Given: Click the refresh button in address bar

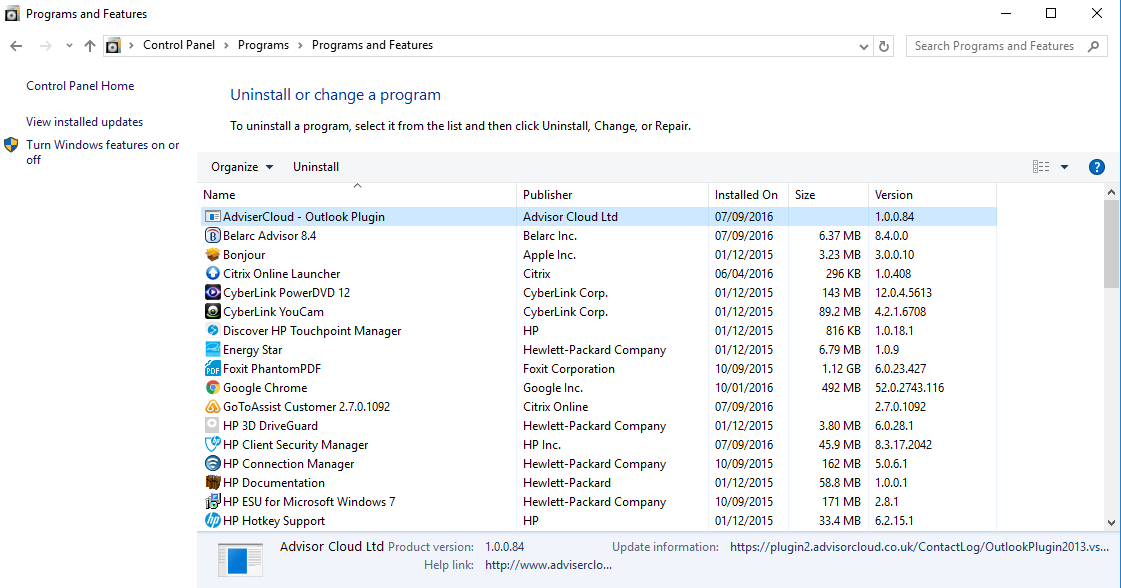Looking at the screenshot, I should (884, 46).
